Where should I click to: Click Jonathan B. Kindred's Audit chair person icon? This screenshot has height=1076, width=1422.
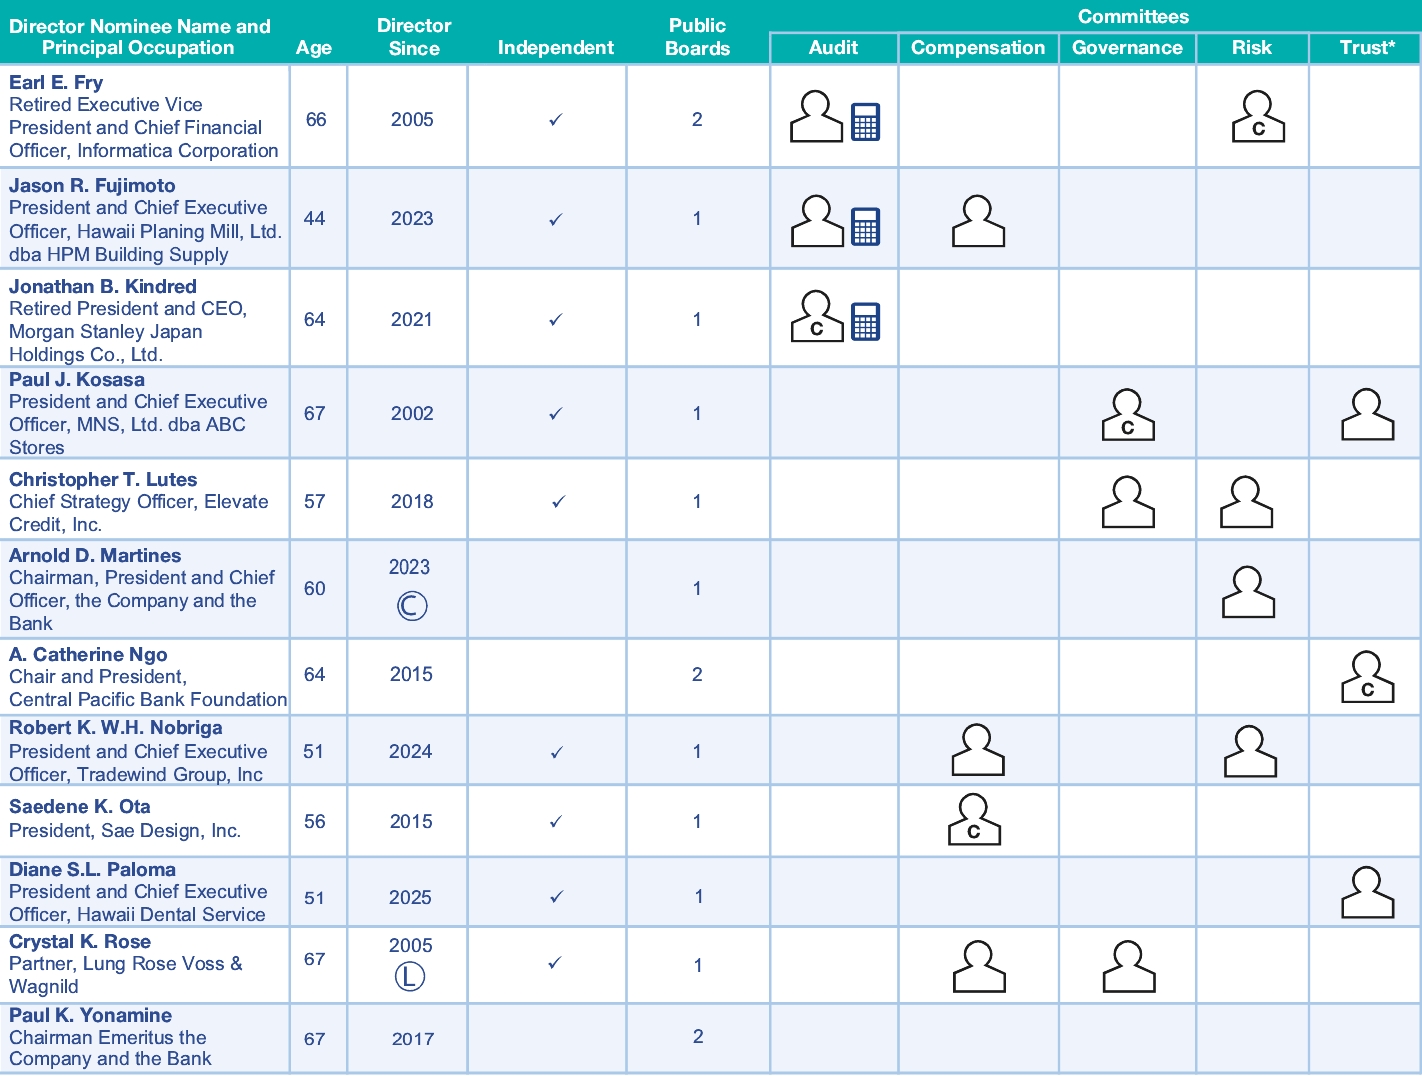pos(816,318)
